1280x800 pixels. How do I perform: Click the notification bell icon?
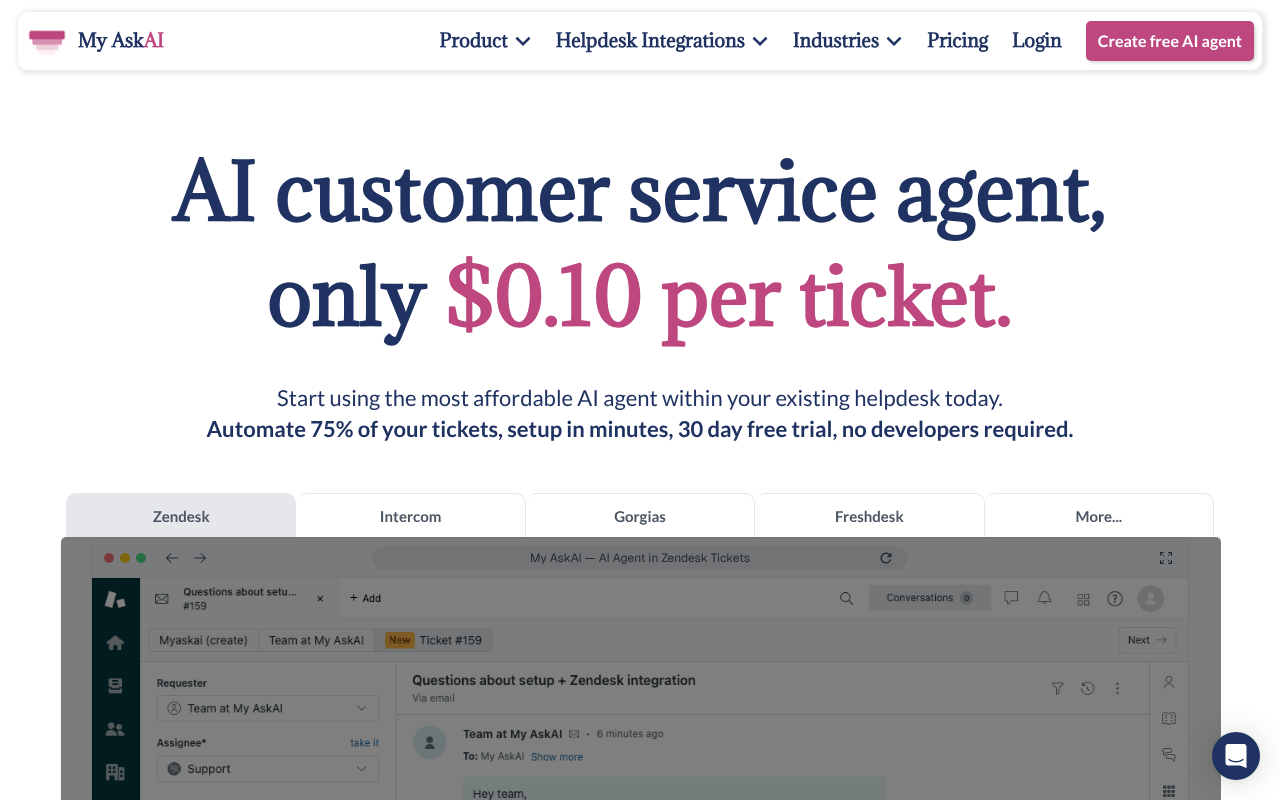click(x=1044, y=598)
